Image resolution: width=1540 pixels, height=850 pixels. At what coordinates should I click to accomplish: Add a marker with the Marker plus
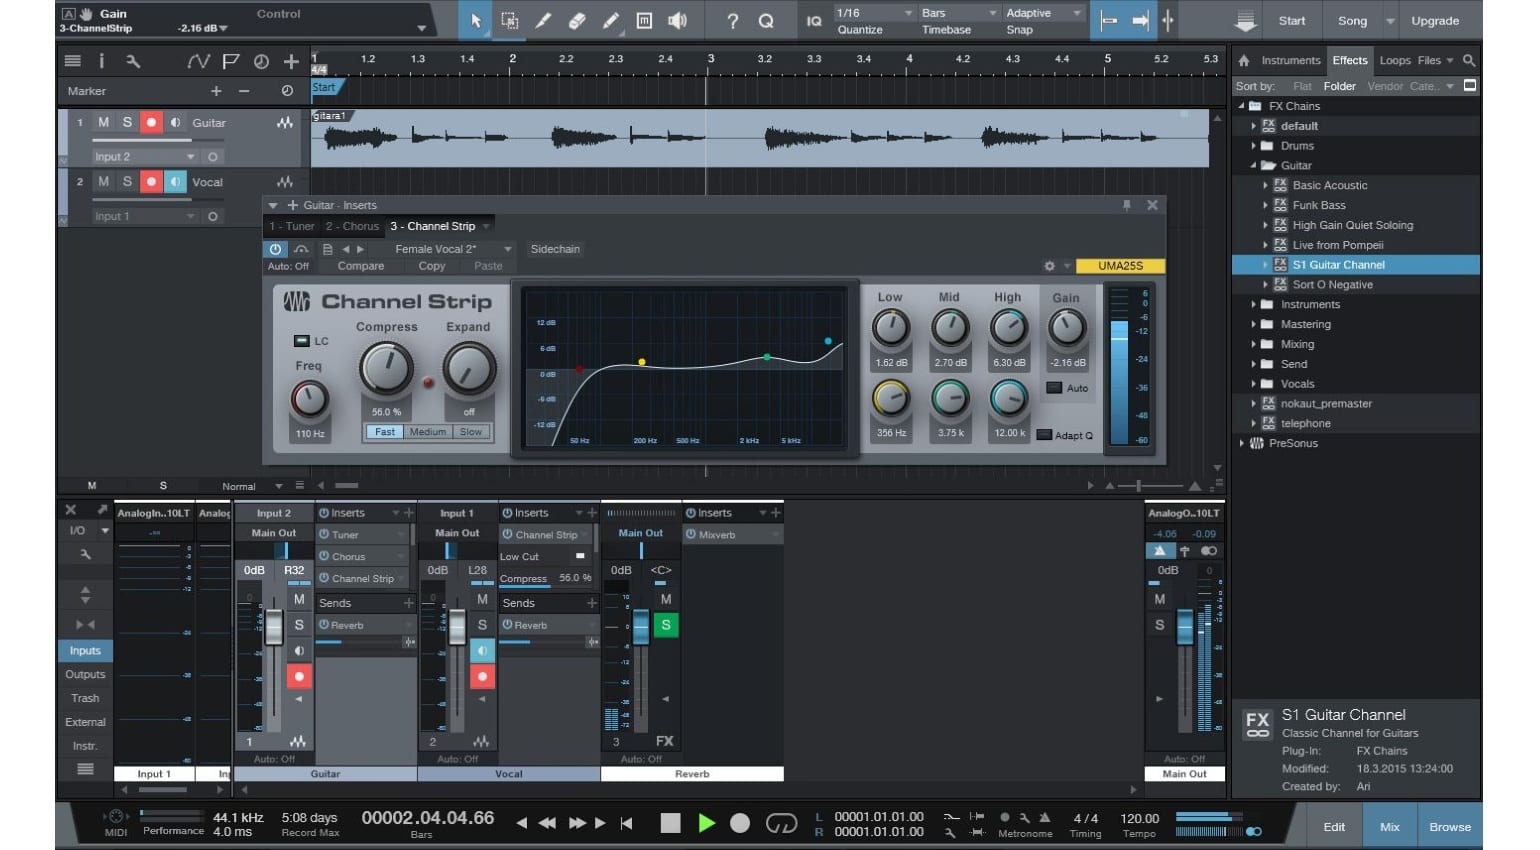[x=216, y=91]
